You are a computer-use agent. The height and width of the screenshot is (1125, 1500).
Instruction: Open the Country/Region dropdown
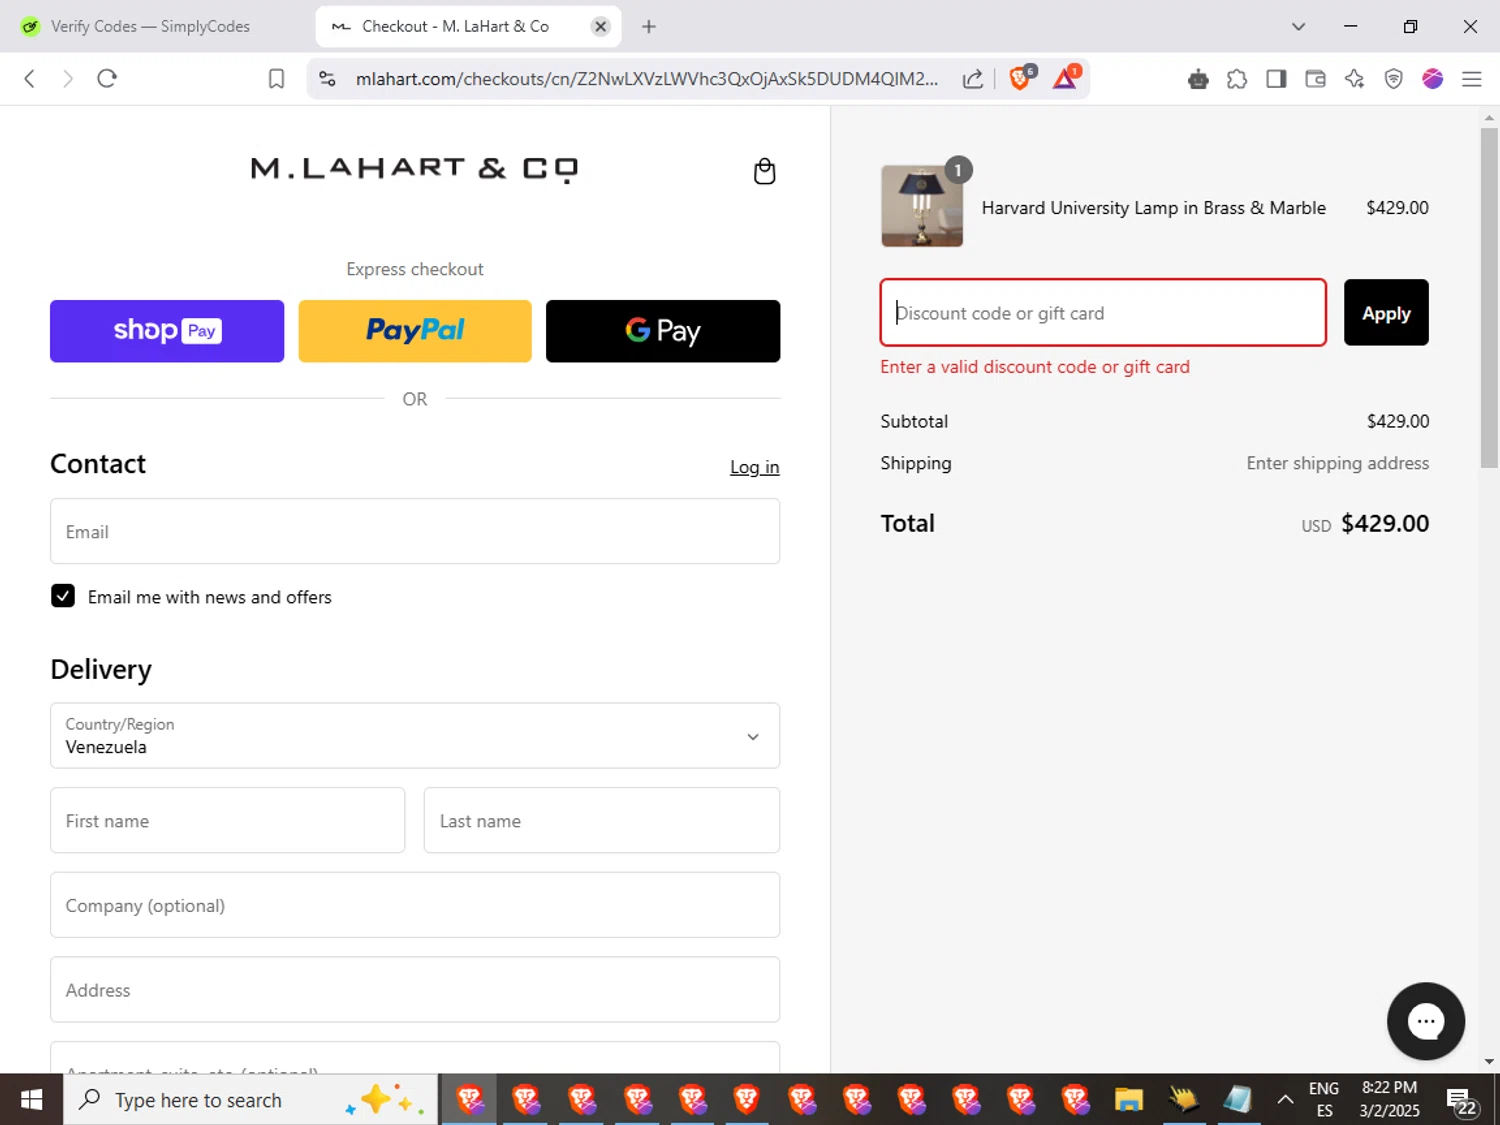tap(415, 736)
